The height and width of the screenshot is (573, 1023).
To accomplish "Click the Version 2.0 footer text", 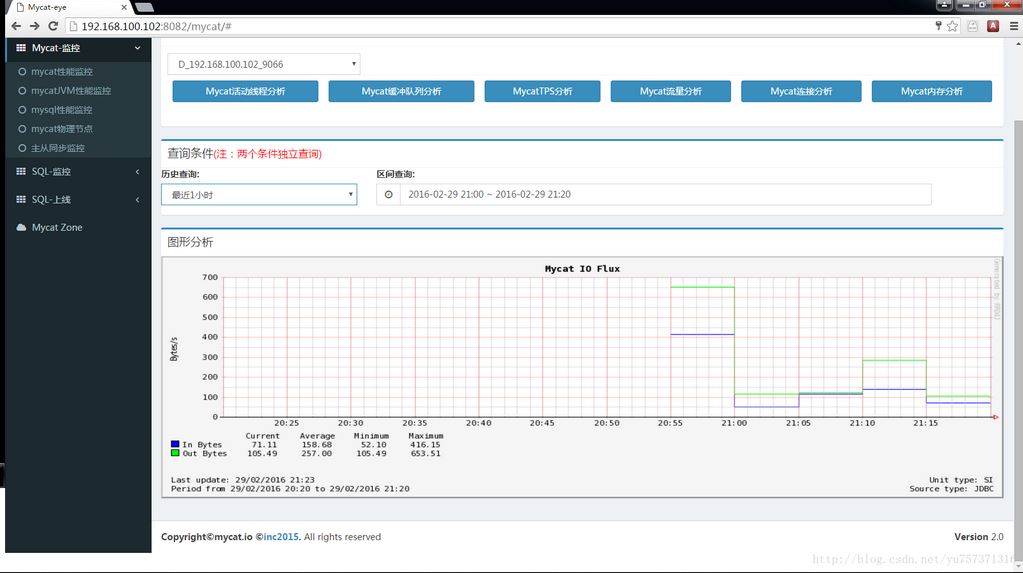I will 979,536.
